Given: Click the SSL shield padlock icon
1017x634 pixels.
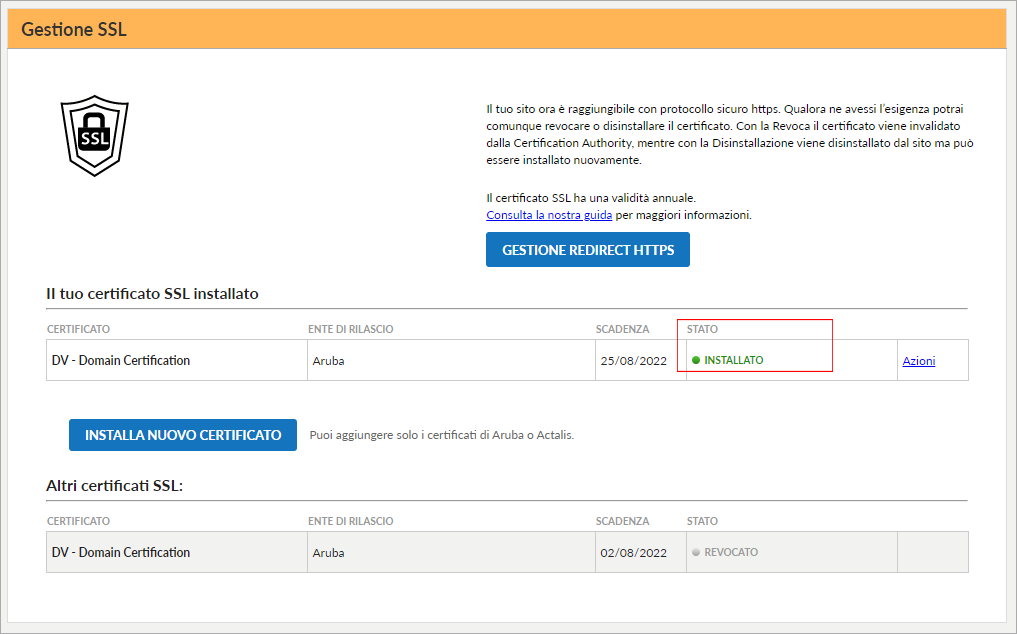Looking at the screenshot, I should pyautogui.click(x=95, y=136).
